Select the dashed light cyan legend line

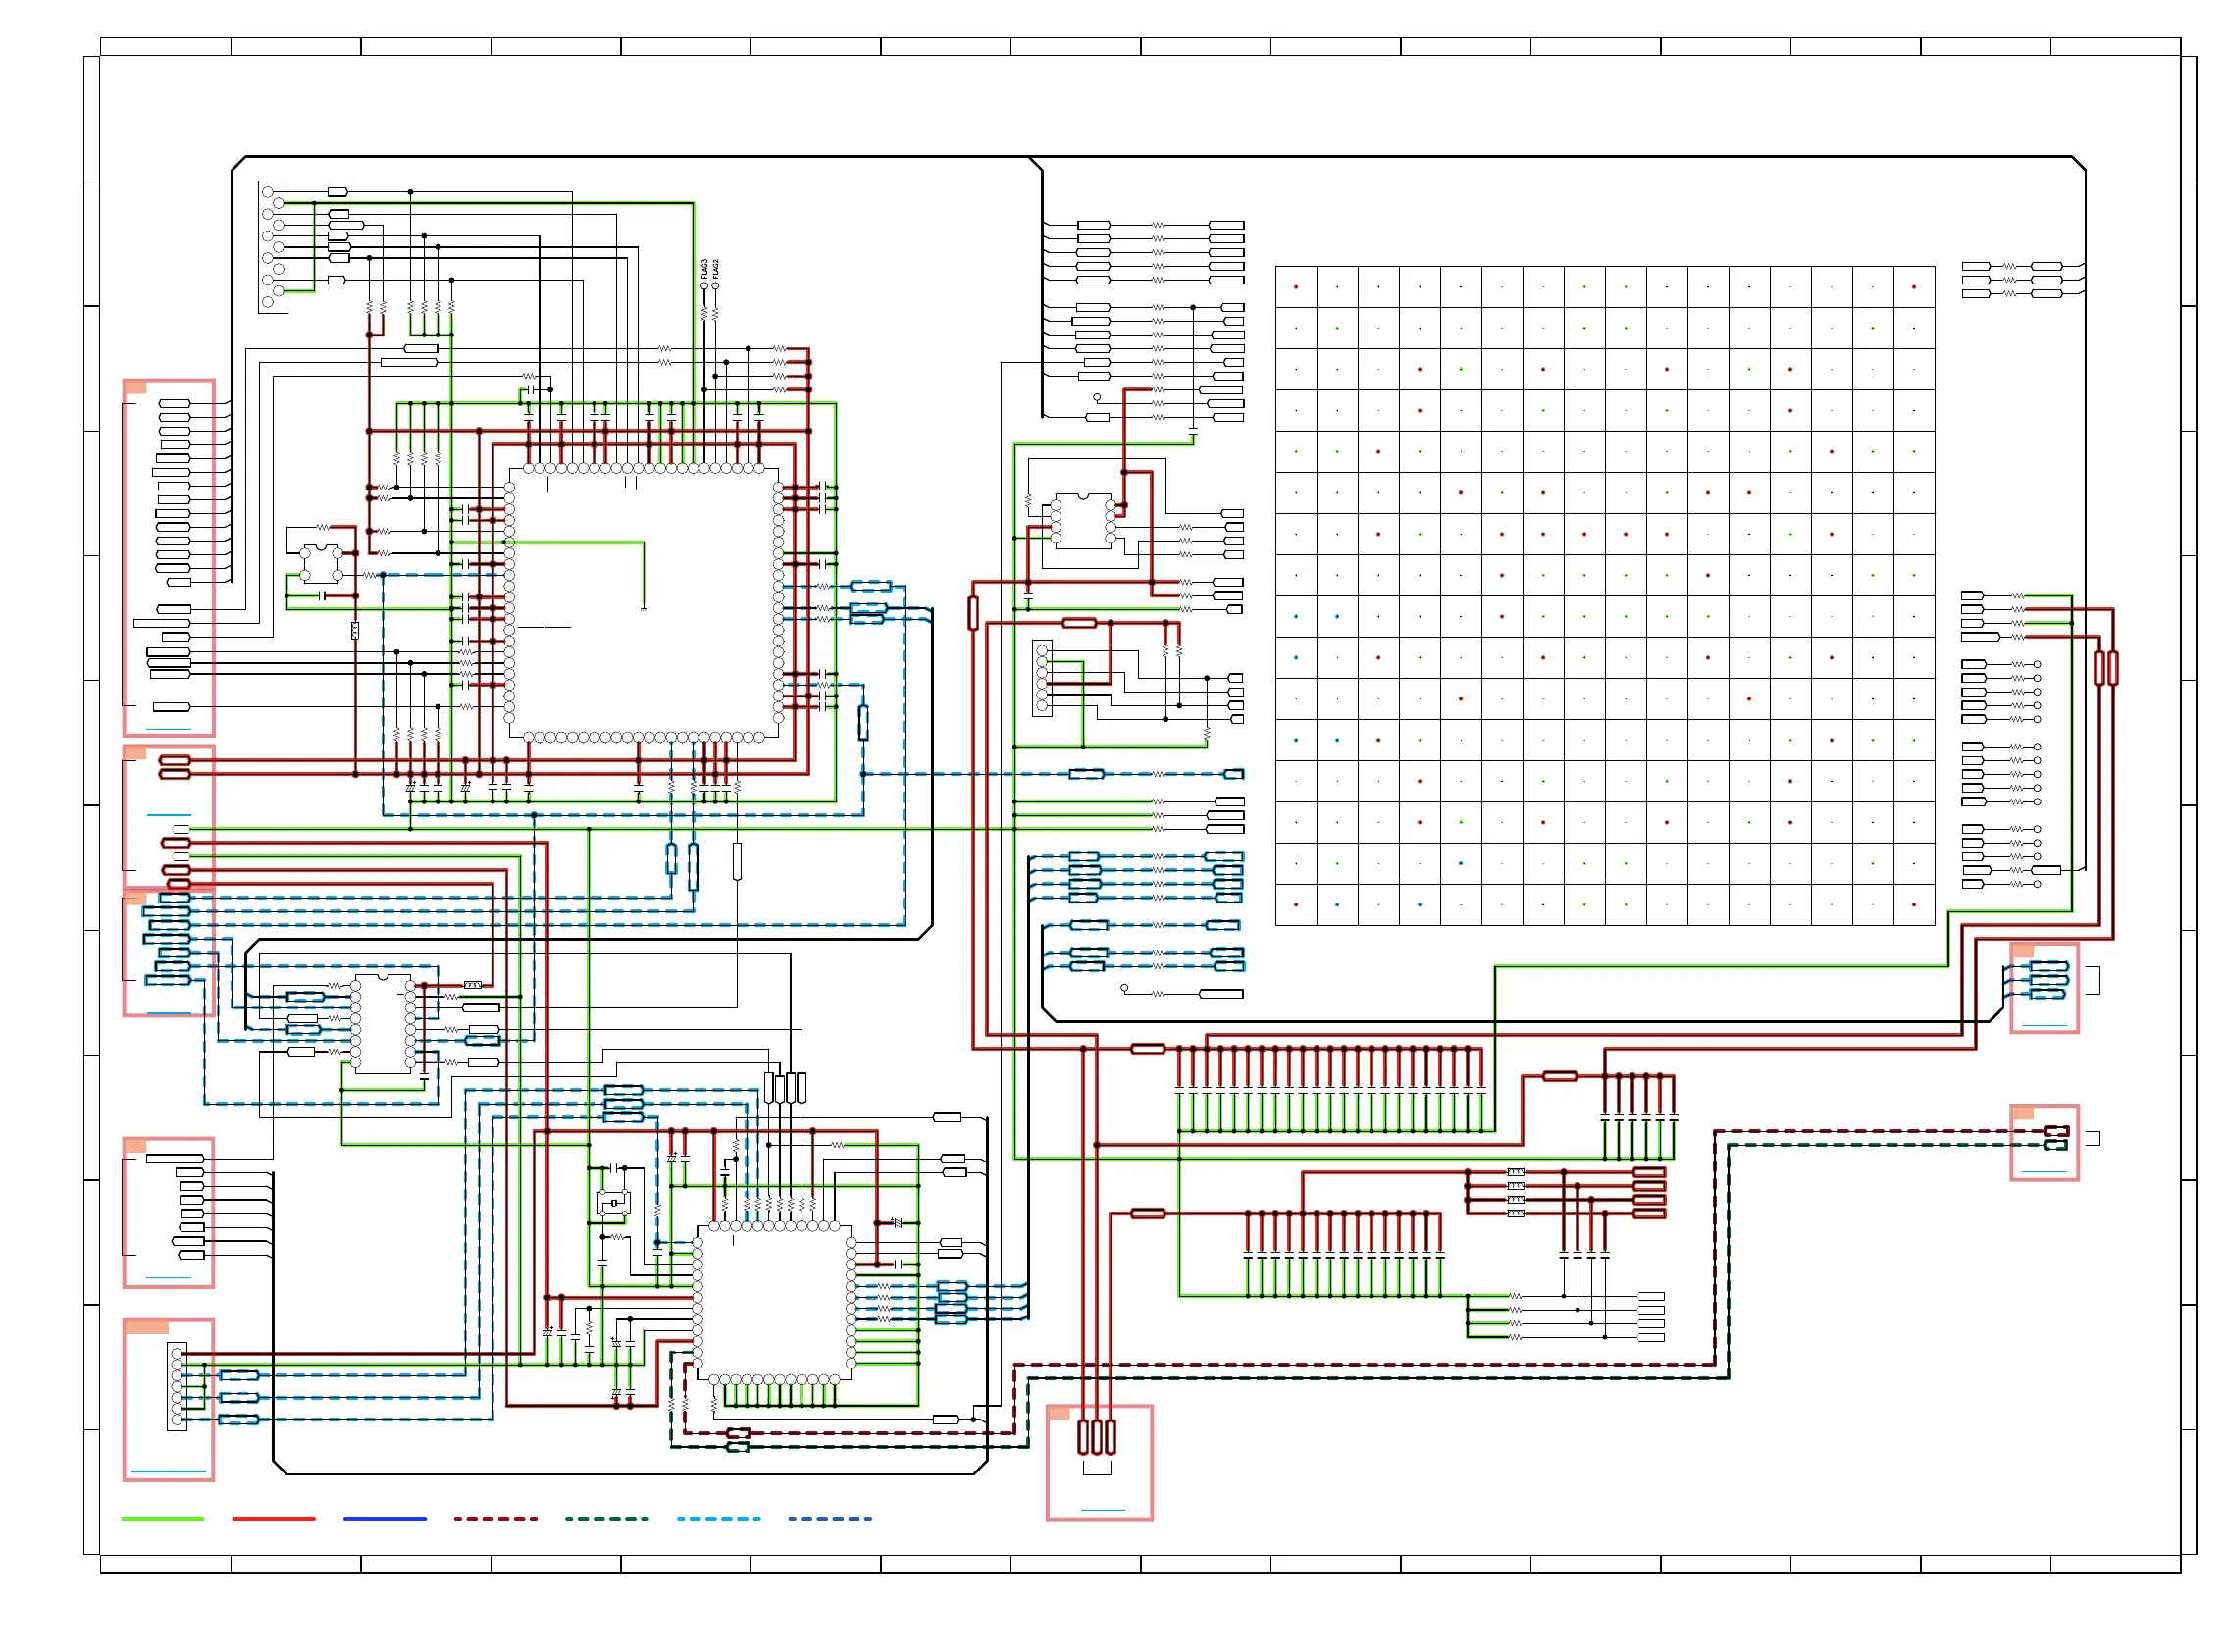pos(719,1519)
